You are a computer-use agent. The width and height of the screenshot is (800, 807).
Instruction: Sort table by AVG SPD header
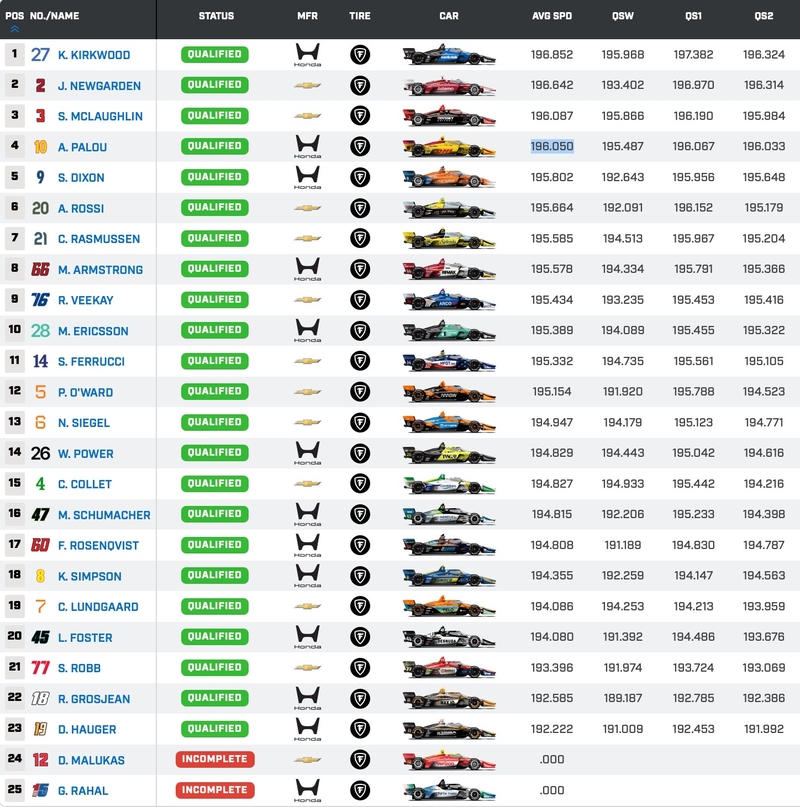coord(552,16)
